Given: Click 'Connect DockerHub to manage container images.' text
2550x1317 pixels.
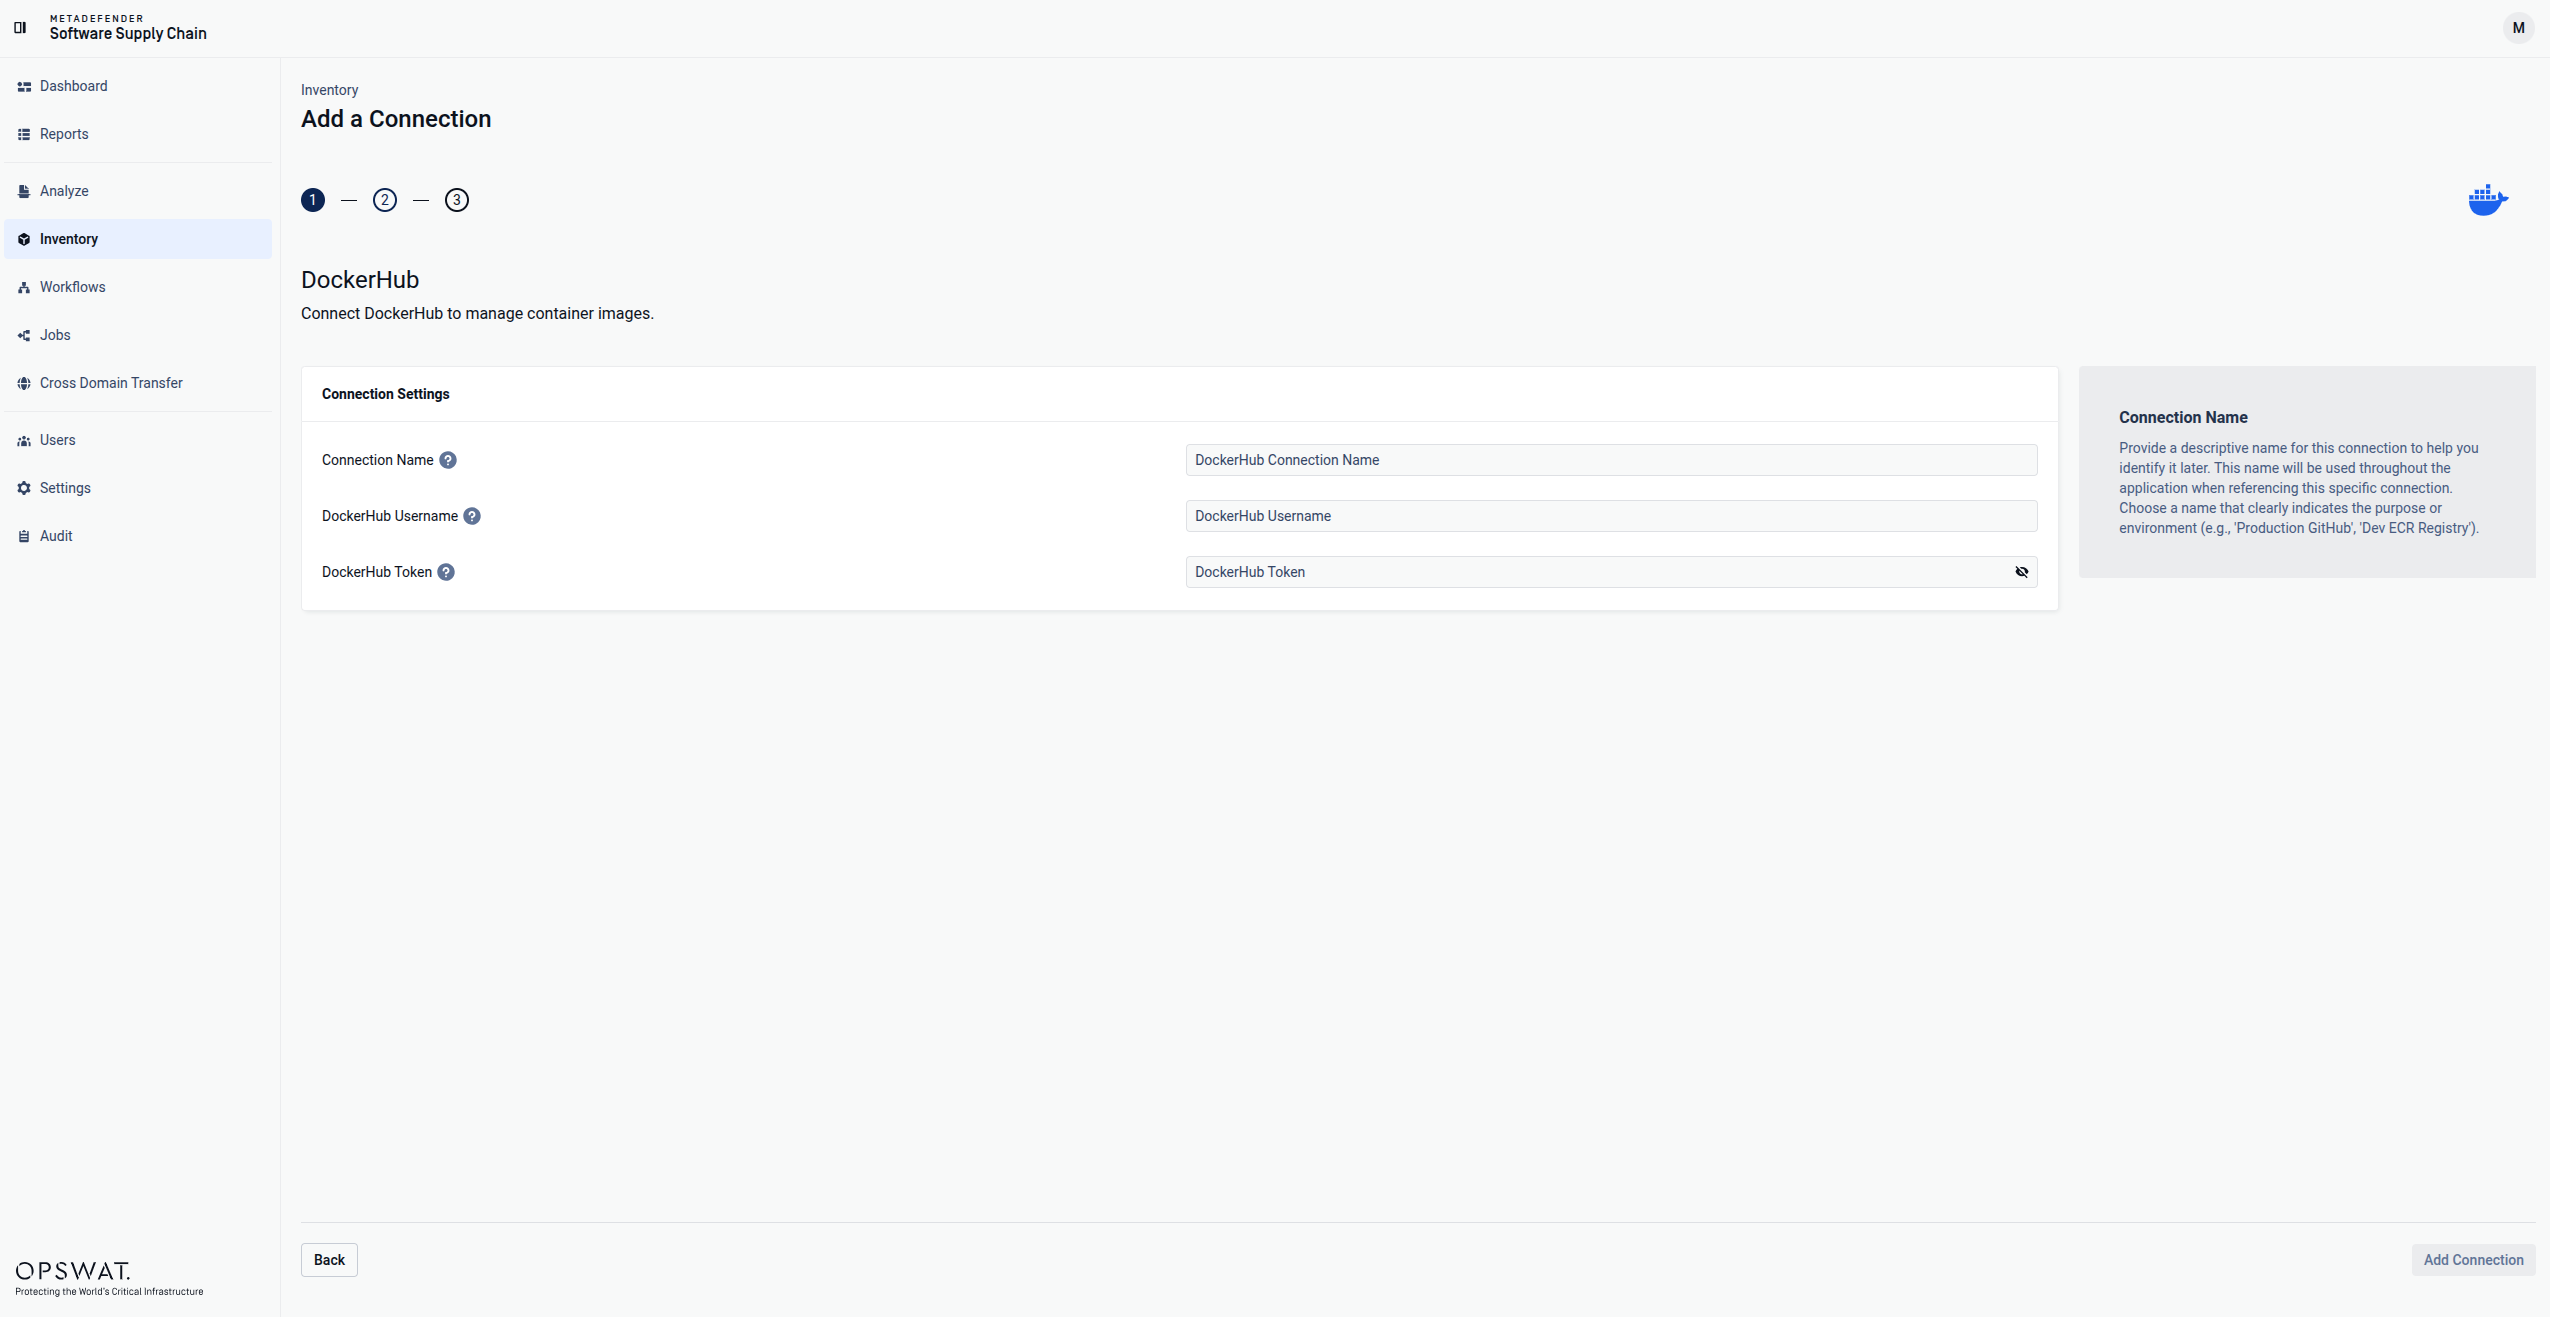Looking at the screenshot, I should [477, 314].
